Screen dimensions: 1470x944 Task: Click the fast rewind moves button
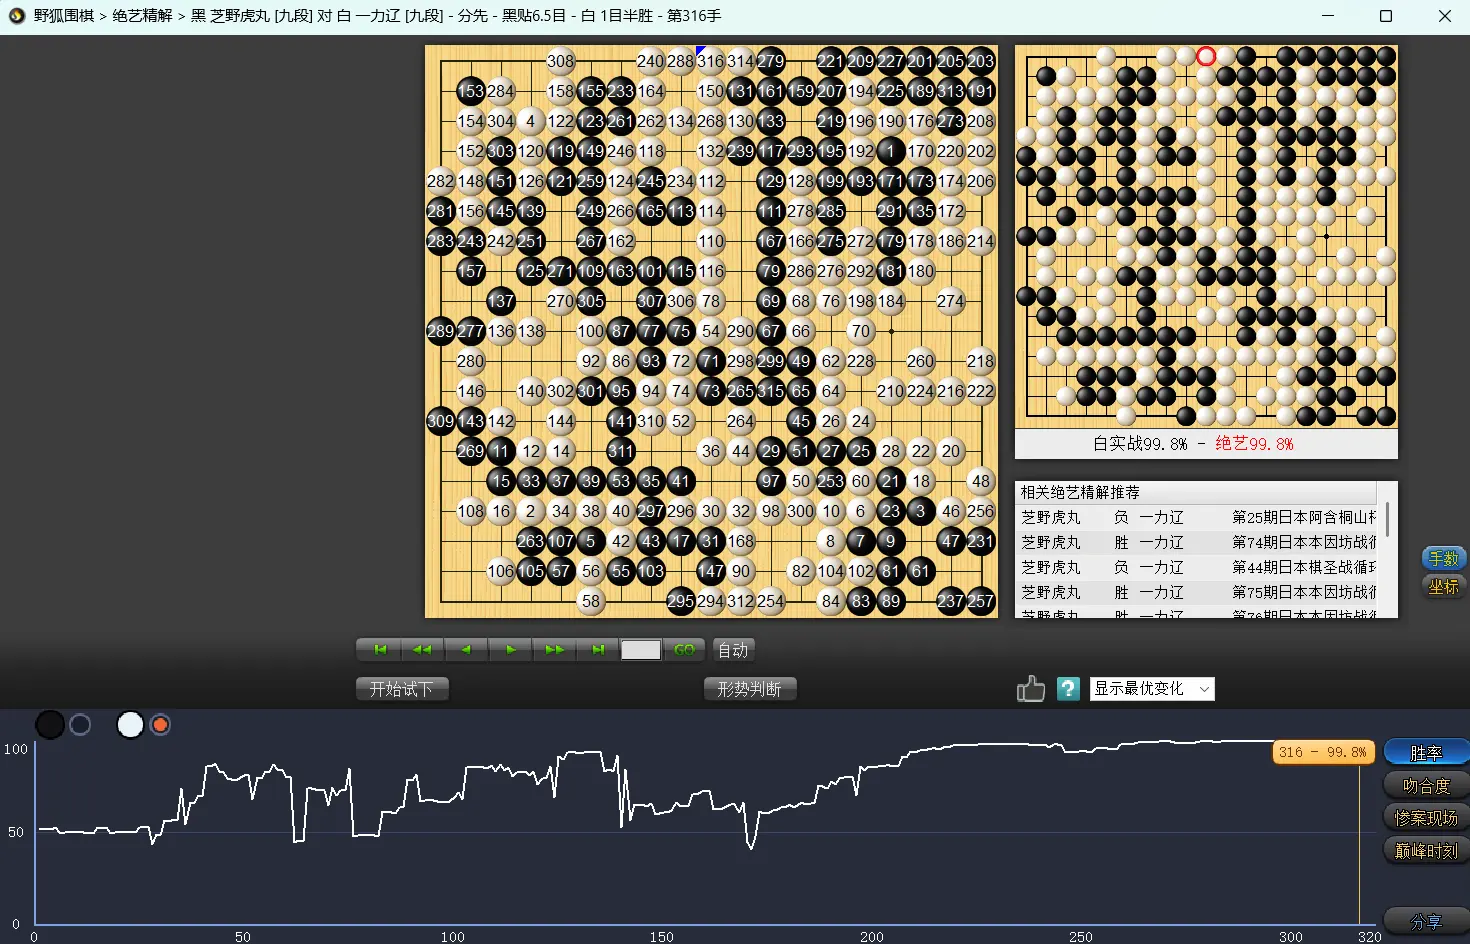click(x=422, y=650)
